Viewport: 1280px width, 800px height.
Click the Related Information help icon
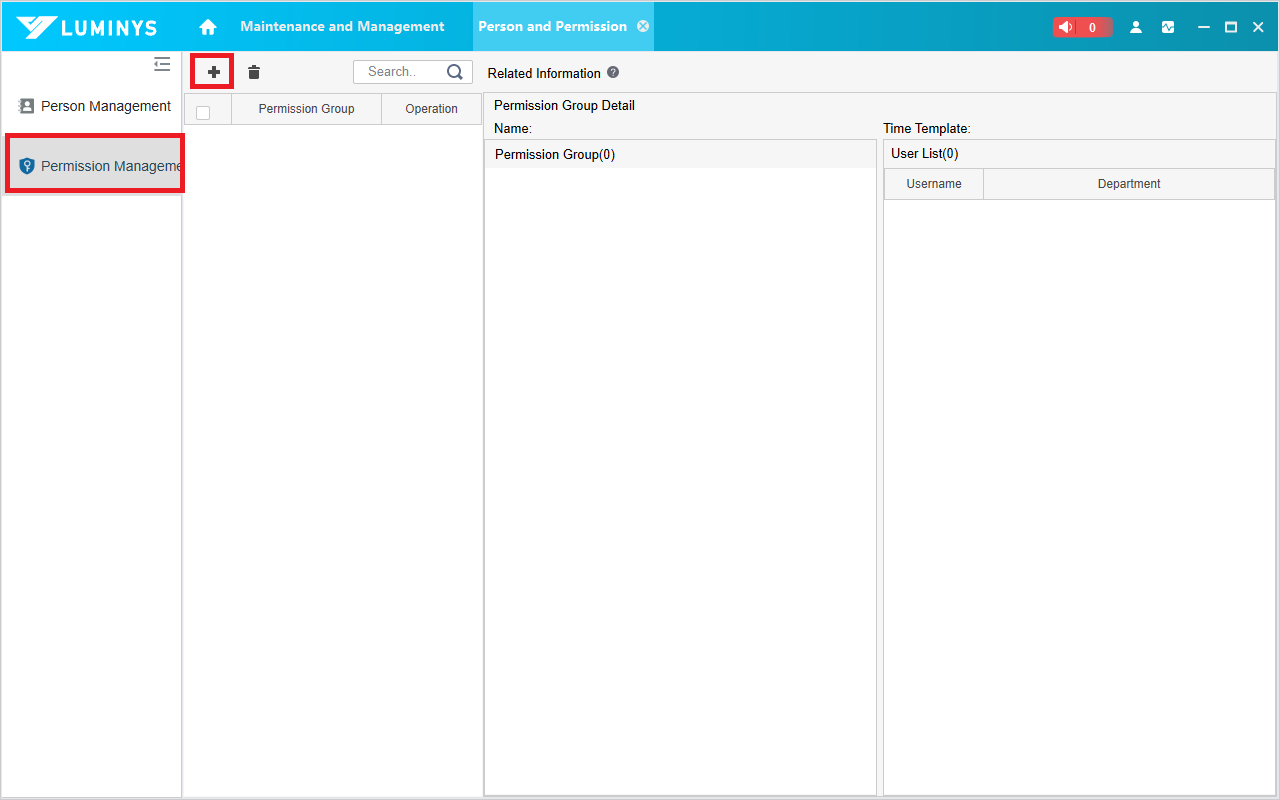[613, 73]
